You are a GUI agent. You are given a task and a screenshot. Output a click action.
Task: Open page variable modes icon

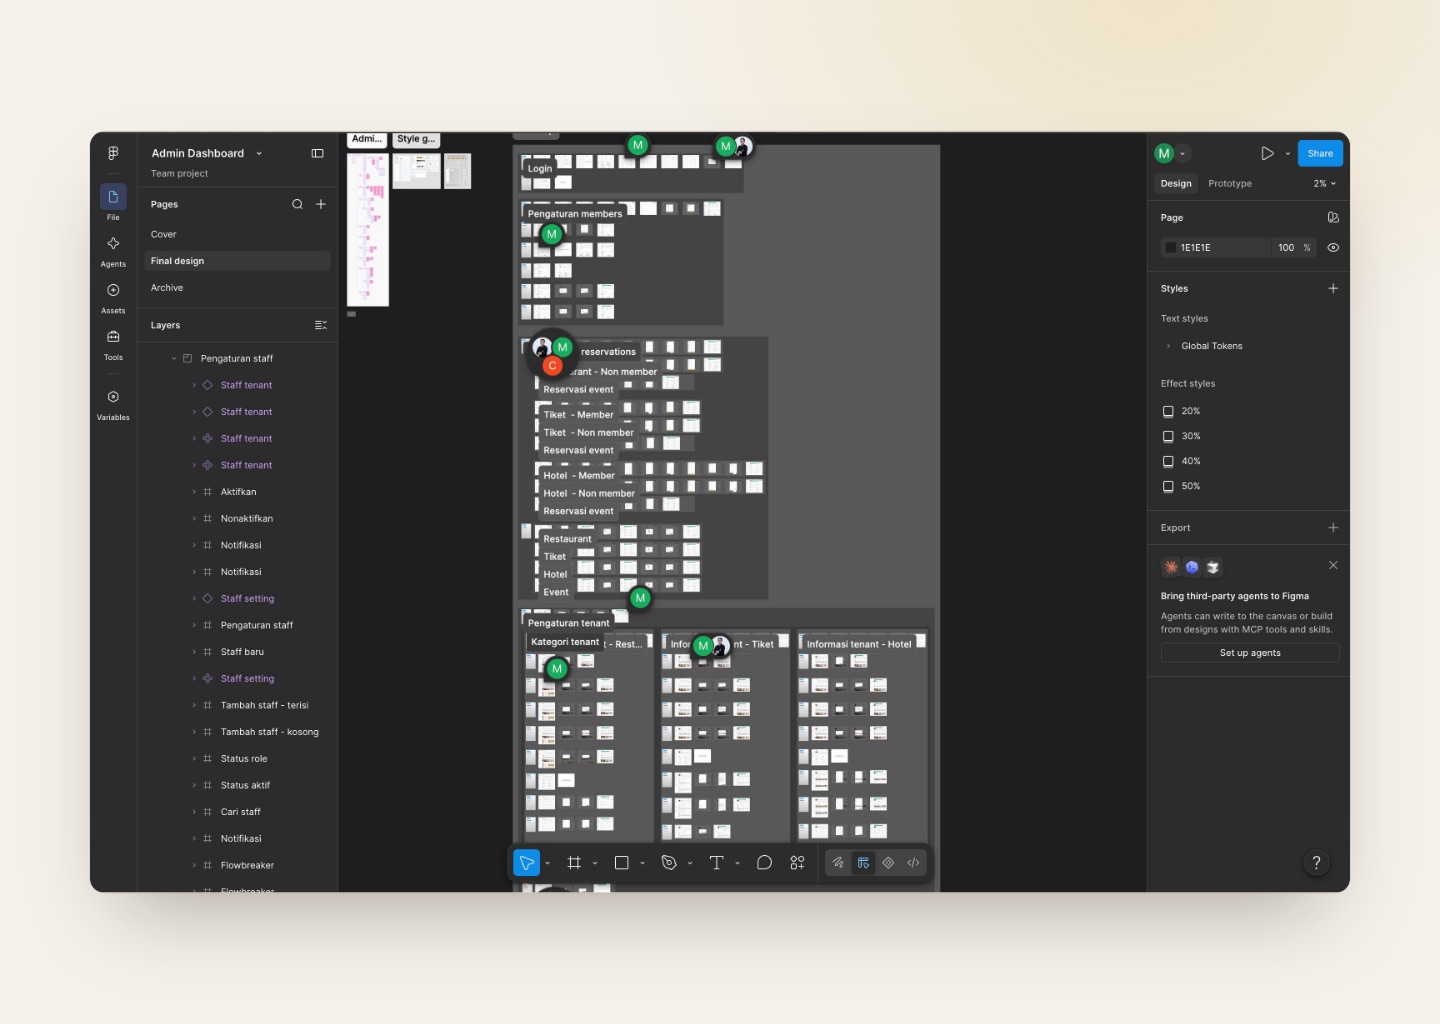tap(1333, 217)
